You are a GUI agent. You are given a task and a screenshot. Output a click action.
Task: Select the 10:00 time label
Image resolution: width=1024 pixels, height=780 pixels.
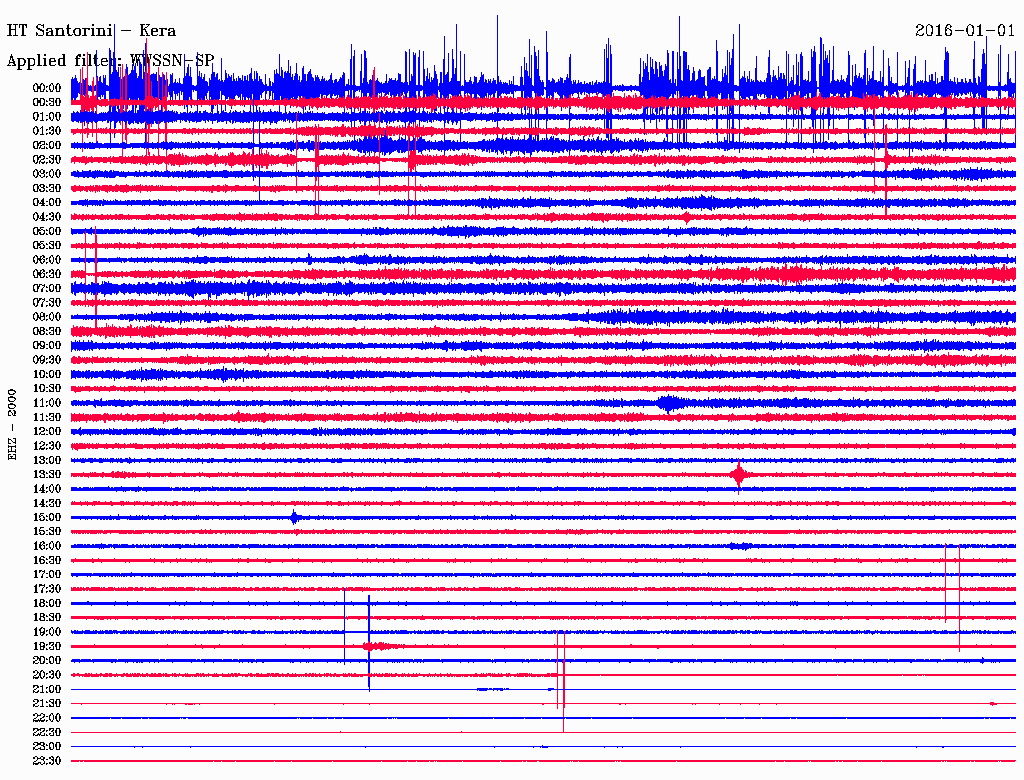pyautogui.click(x=47, y=374)
